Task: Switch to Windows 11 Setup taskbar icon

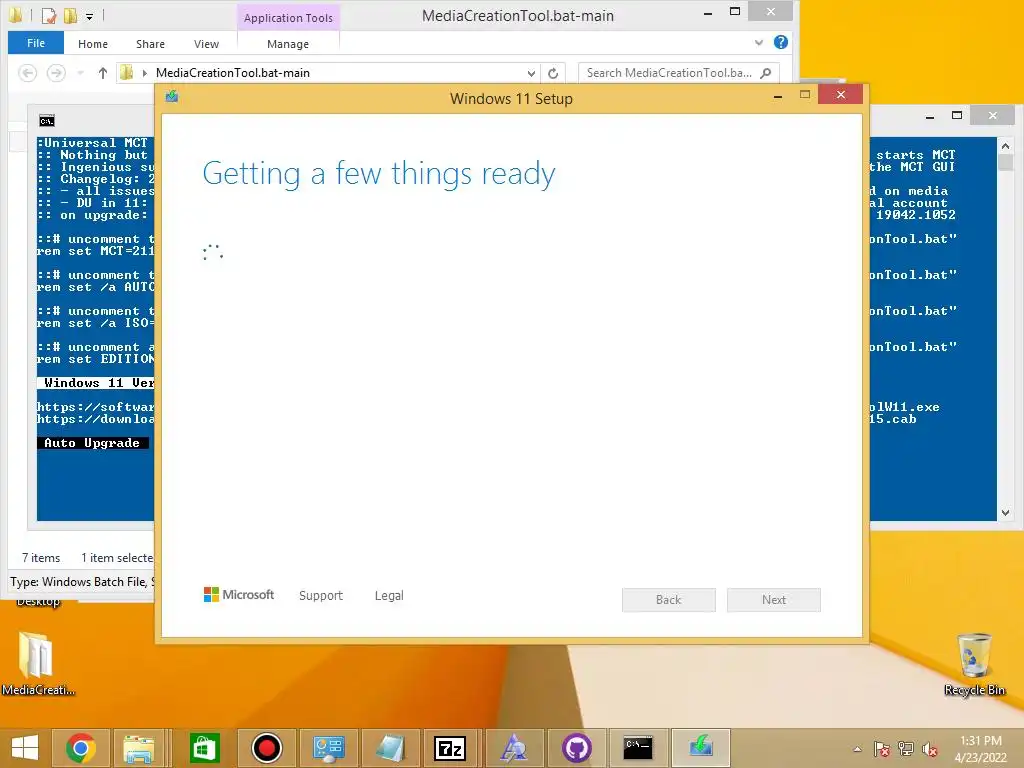Action: coord(701,748)
